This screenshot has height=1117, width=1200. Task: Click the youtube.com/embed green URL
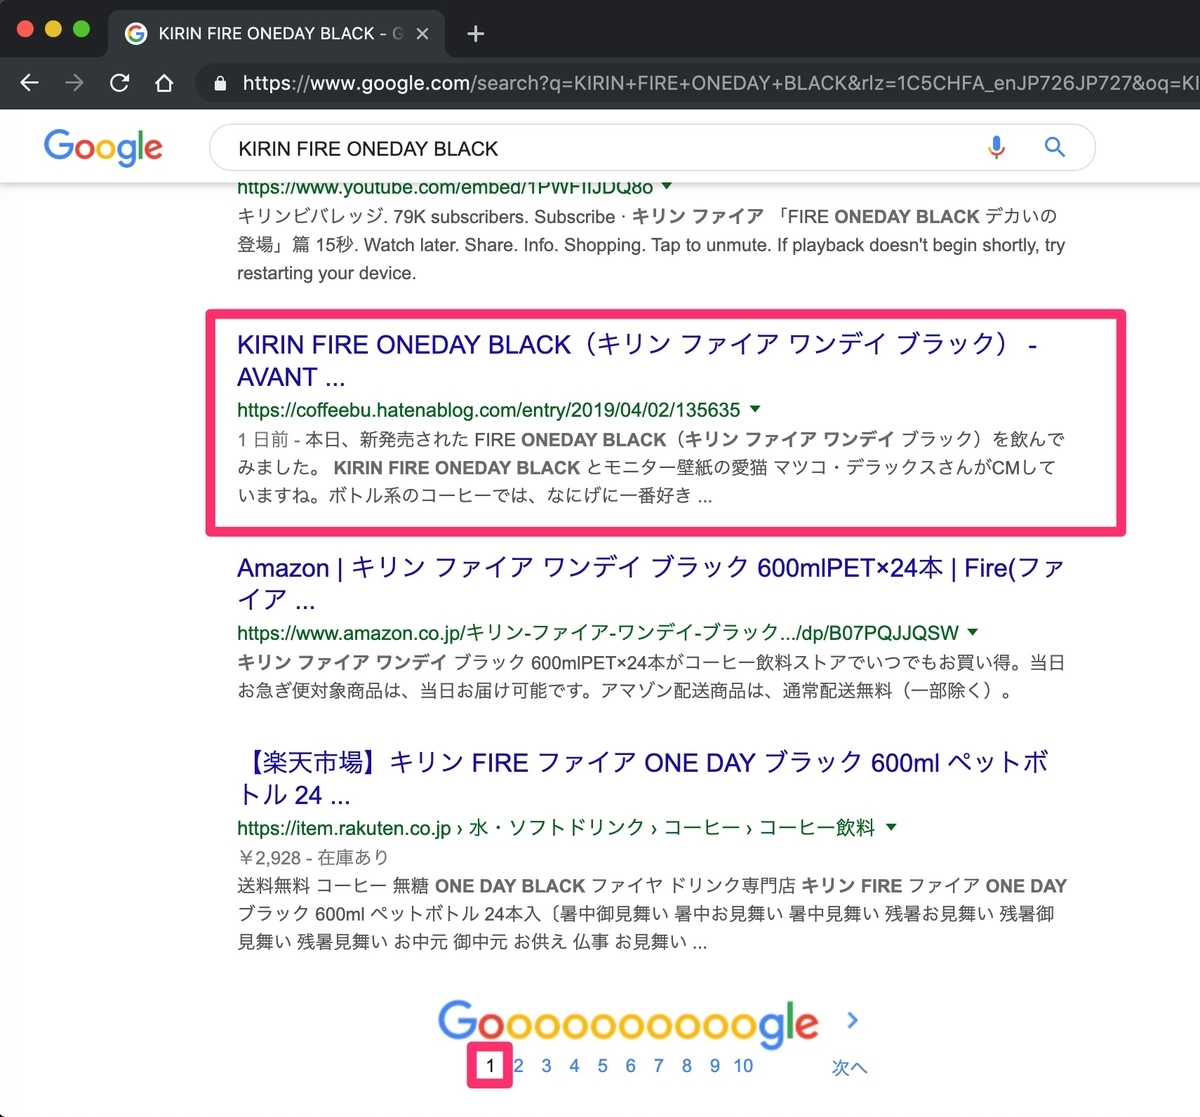445,187
